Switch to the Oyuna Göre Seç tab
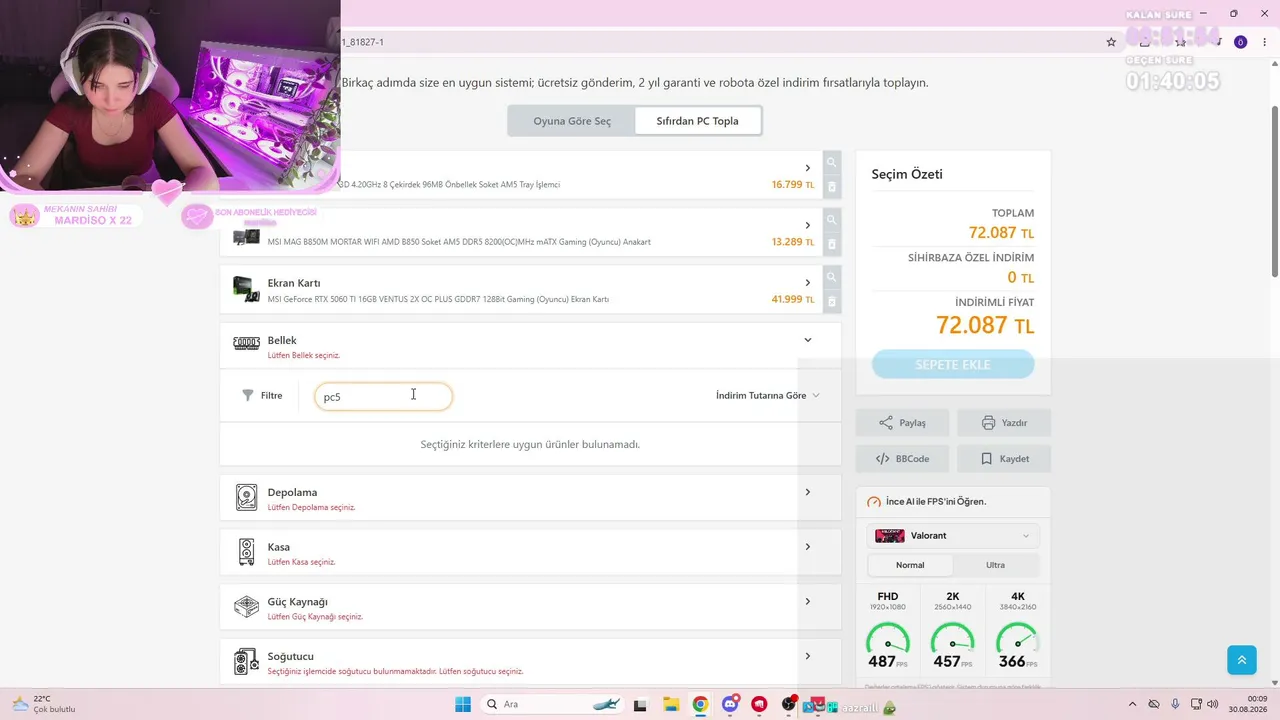This screenshot has width=1280, height=720. 572,121
